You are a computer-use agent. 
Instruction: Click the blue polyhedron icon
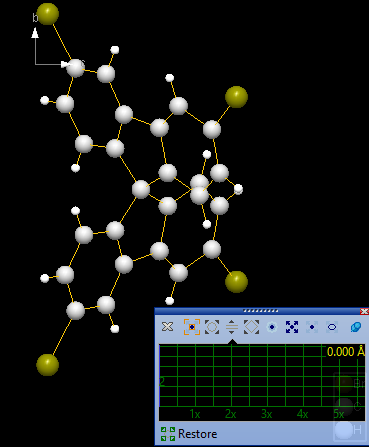point(356,327)
